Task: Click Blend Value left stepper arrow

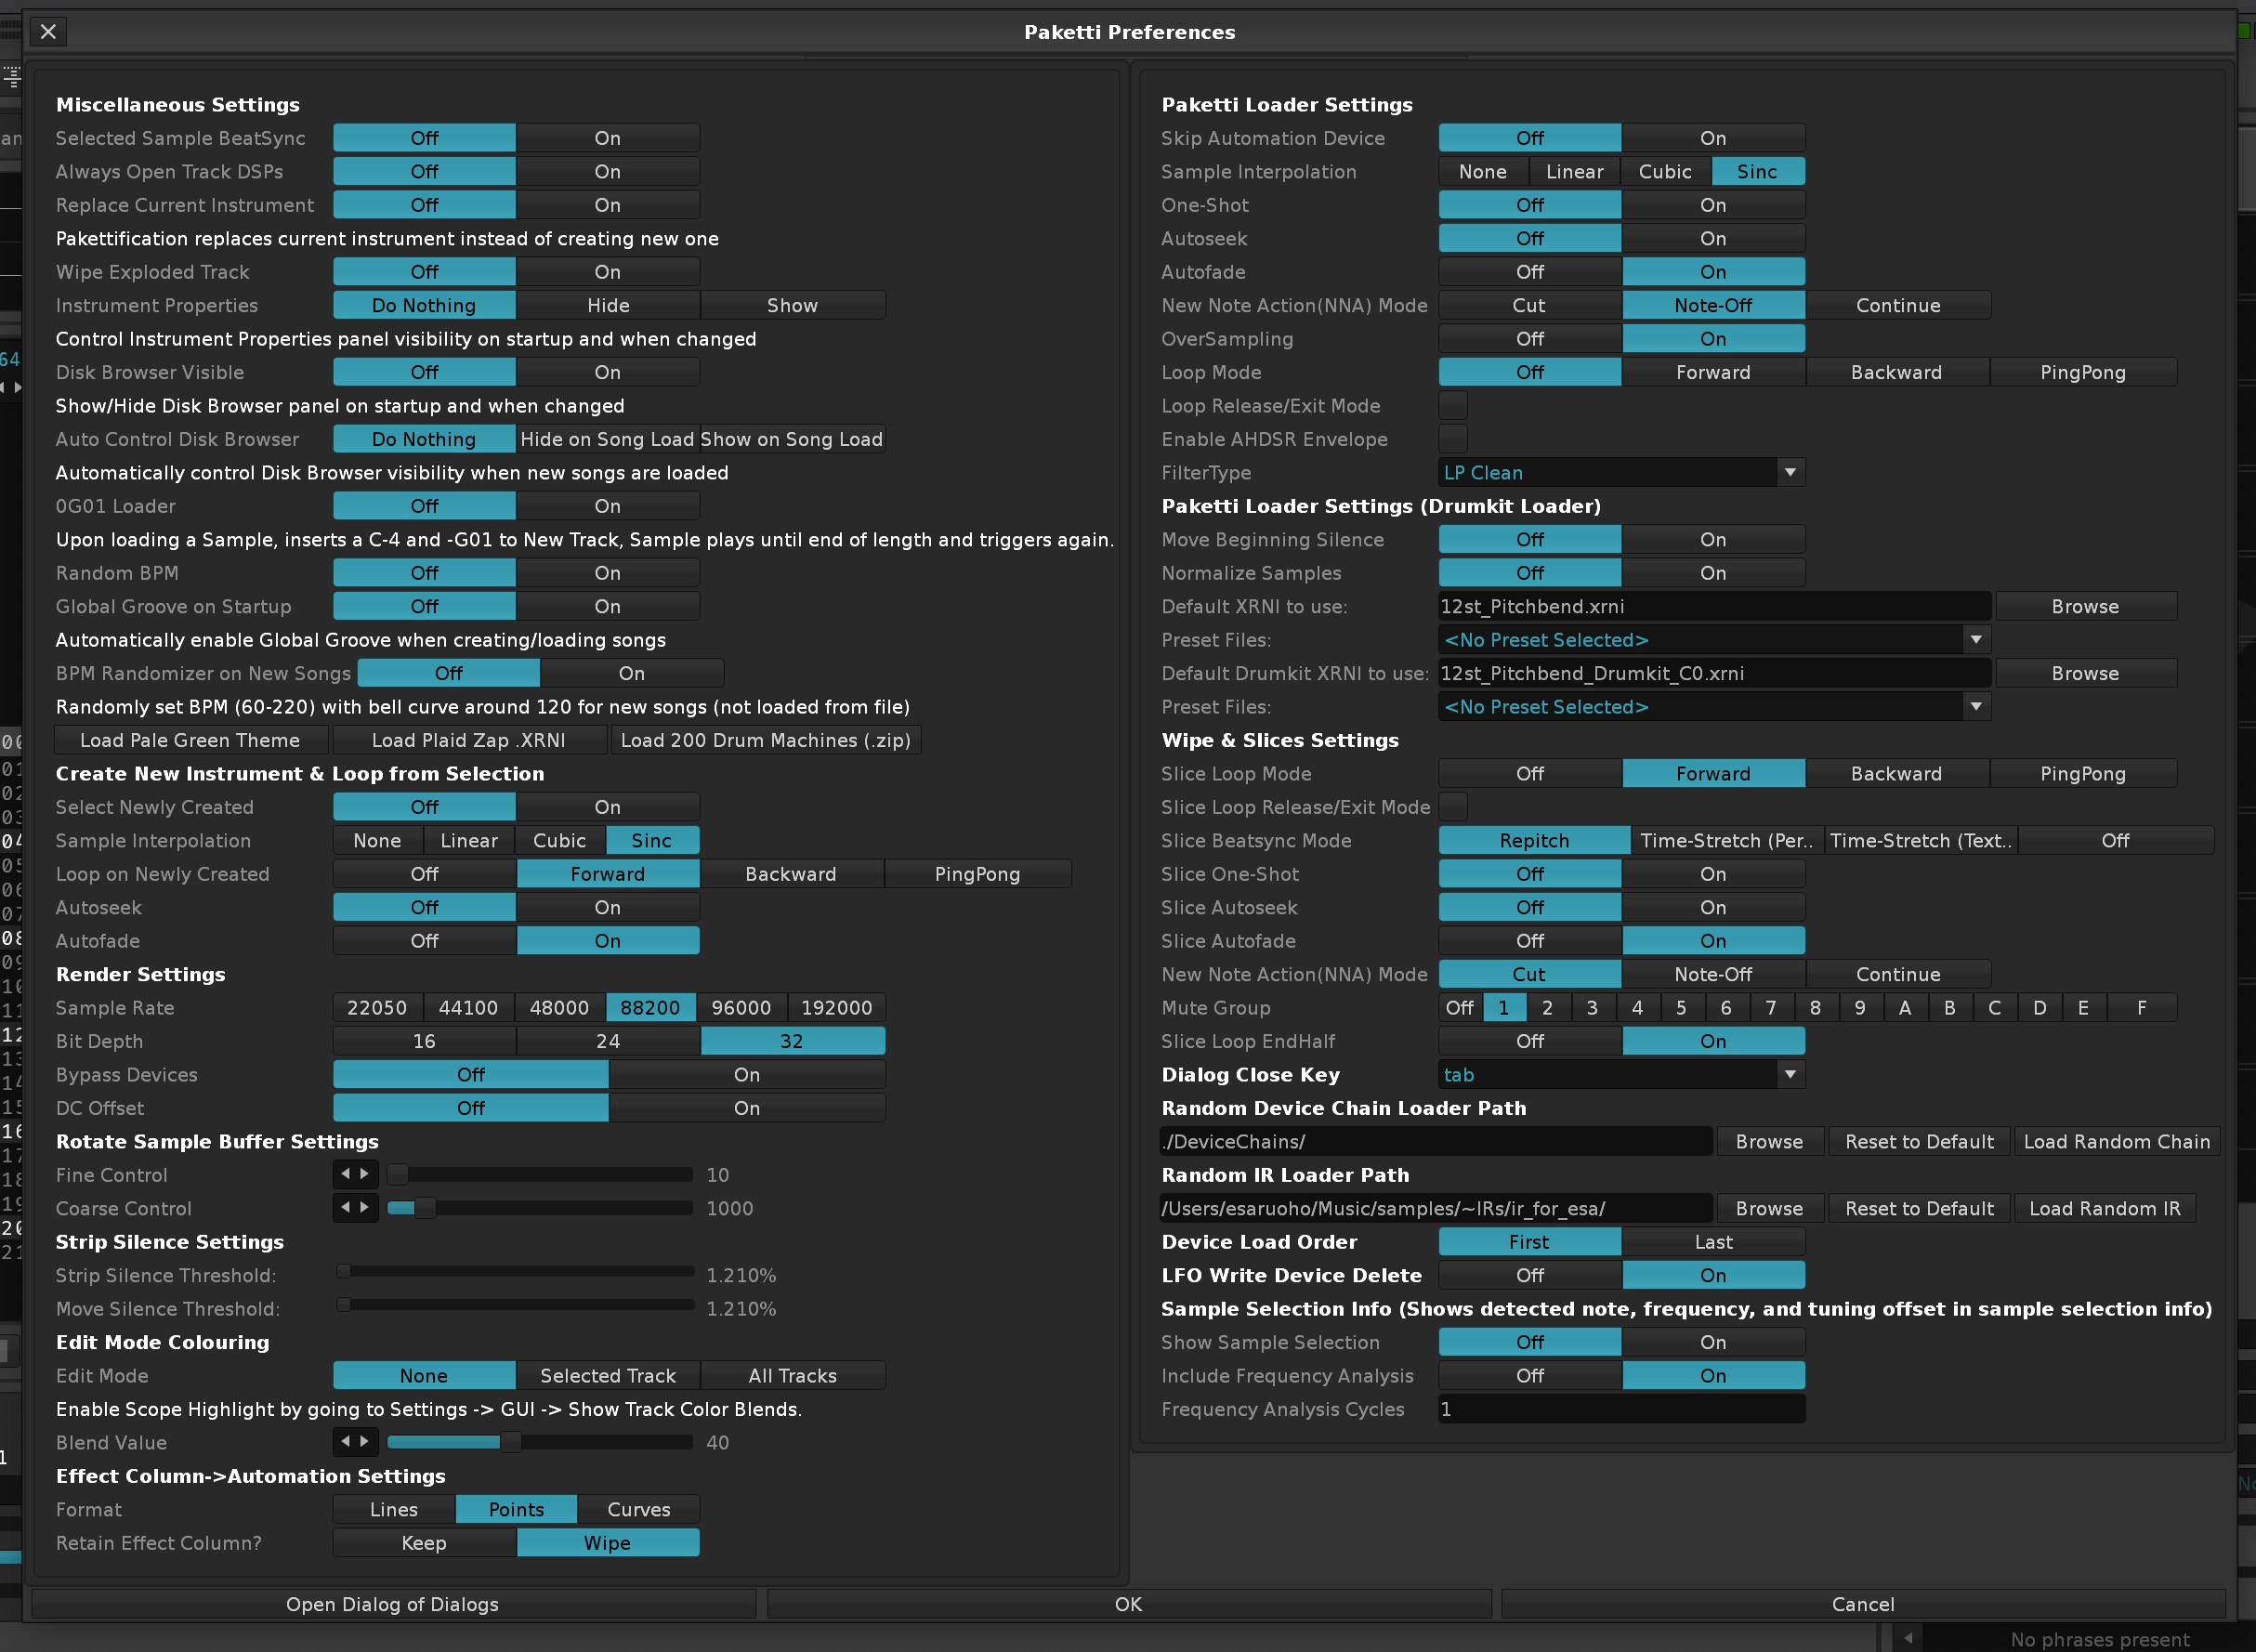Action: tap(346, 1441)
